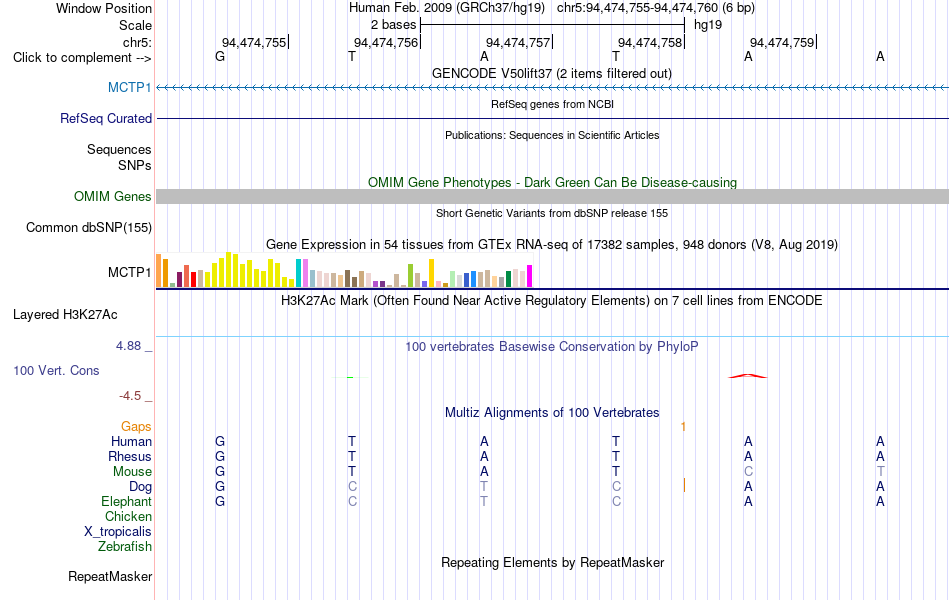This screenshot has width=950, height=600.
Task: Click the X_tropicalis species row label
Action: coord(118,532)
